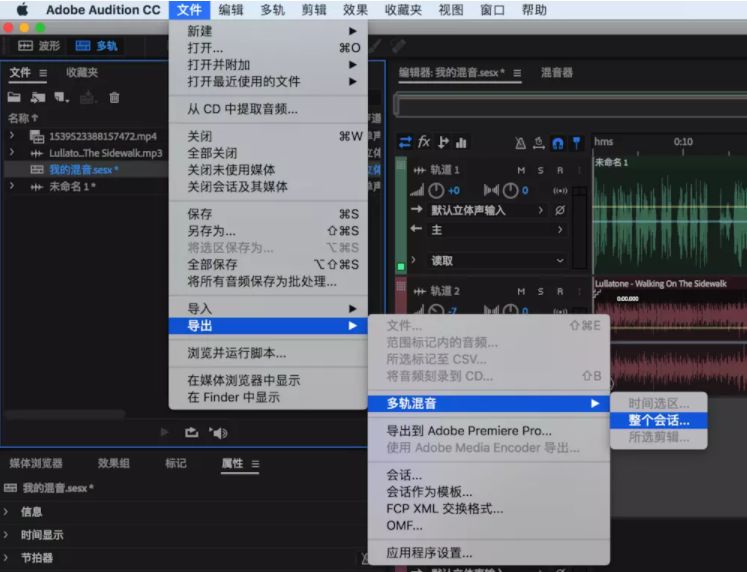
Task: Click 0:10 mark on the timeline ruler
Action: point(683,141)
